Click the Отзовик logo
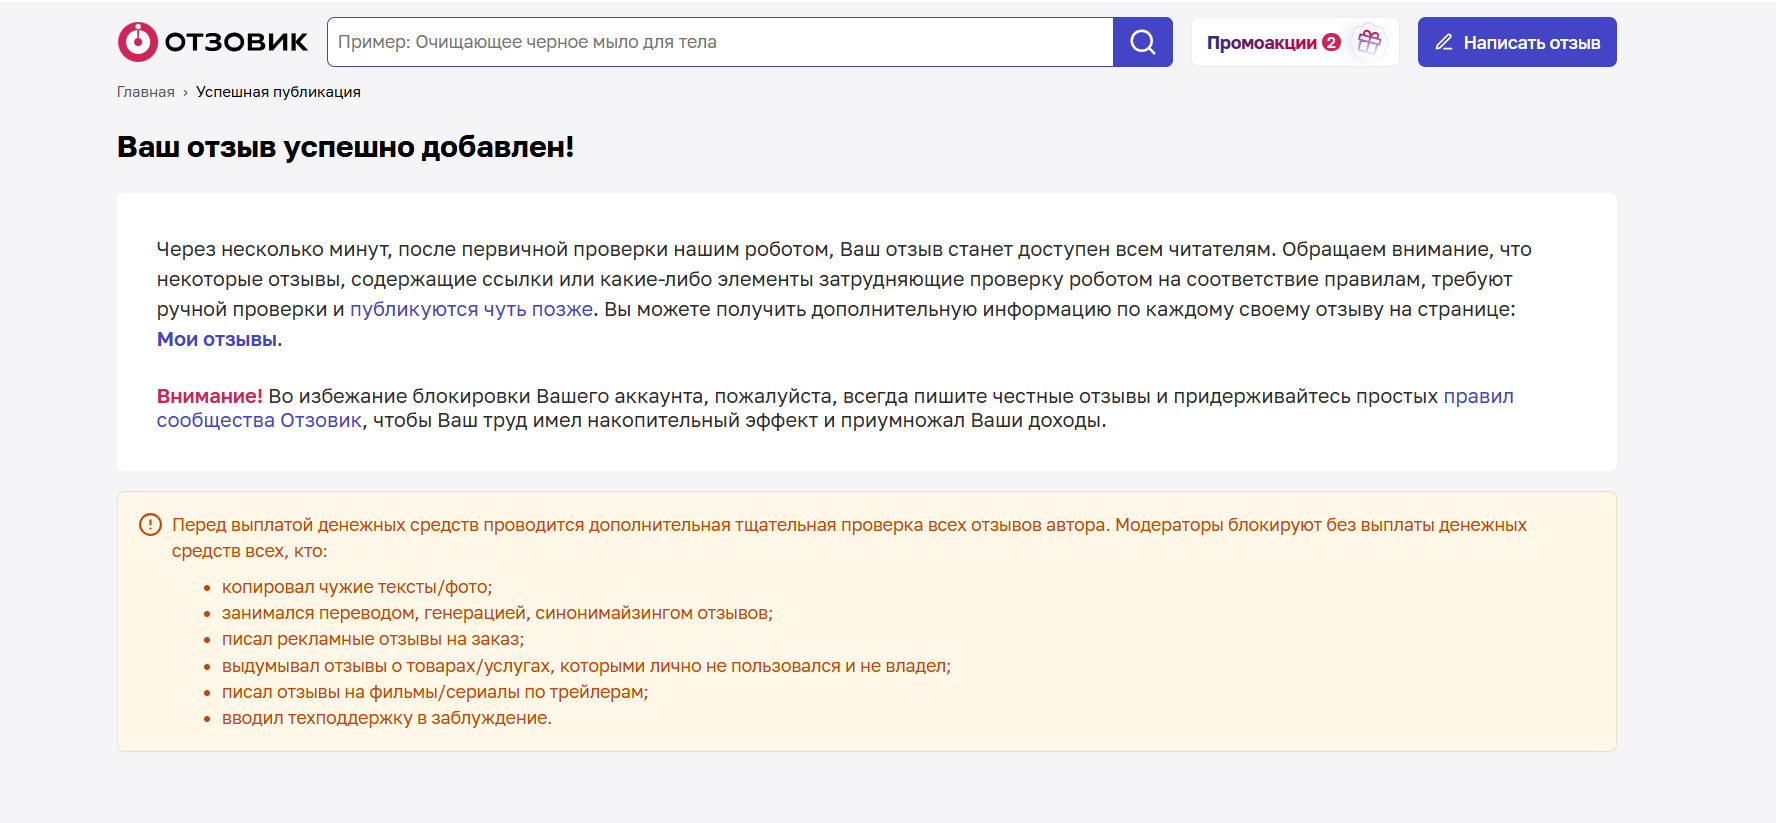The image size is (1776, 823). [213, 42]
